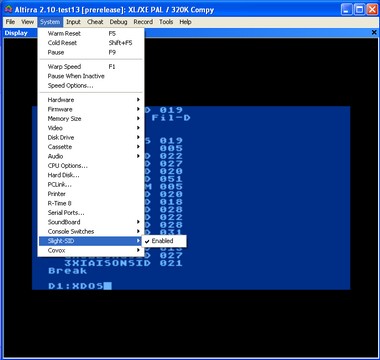Expand the Memory Size submenu
Viewport: 380px width, 360px height.
click(x=91, y=118)
